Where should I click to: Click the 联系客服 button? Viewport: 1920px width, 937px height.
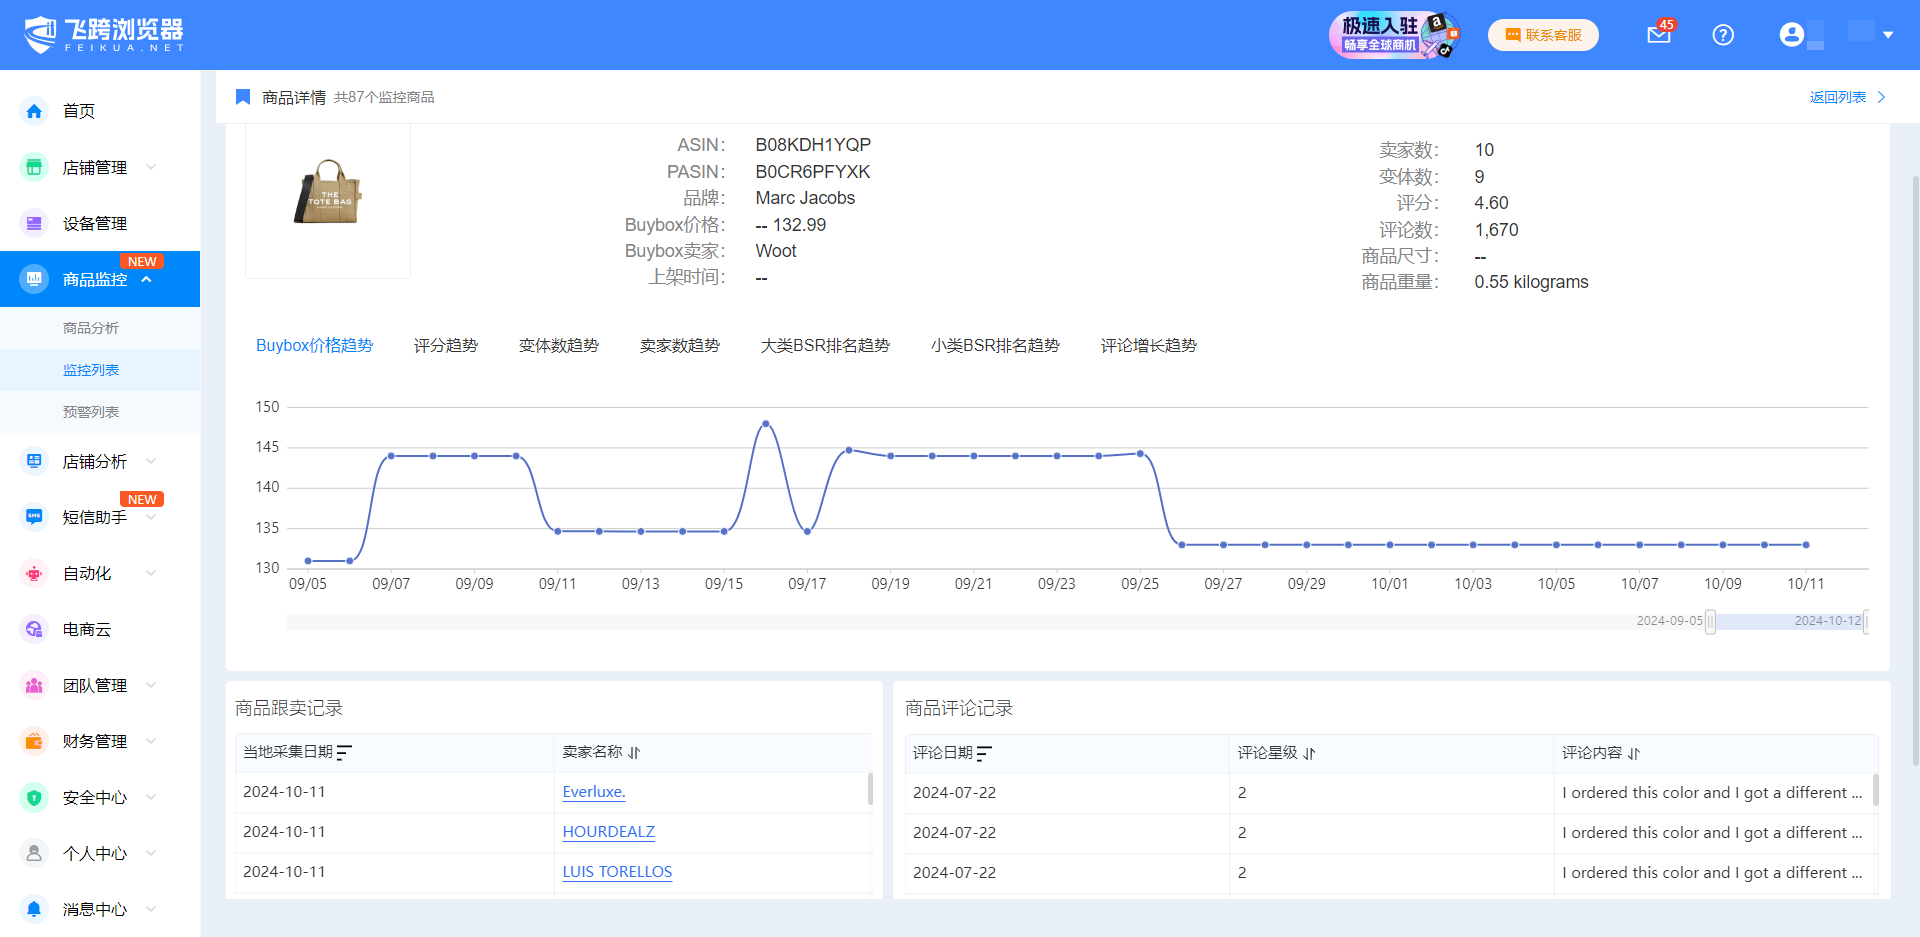click(x=1543, y=35)
